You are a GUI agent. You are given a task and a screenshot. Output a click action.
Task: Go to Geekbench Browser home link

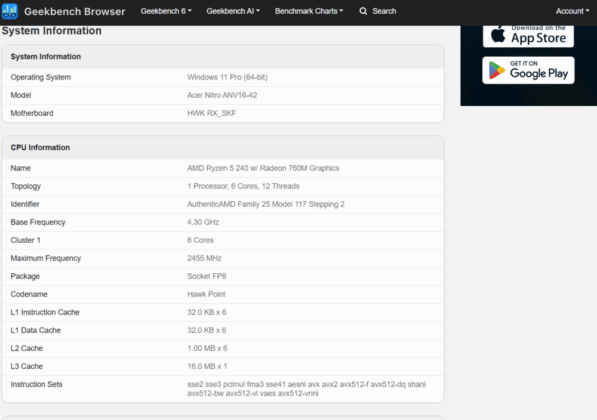pyautogui.click(x=75, y=11)
